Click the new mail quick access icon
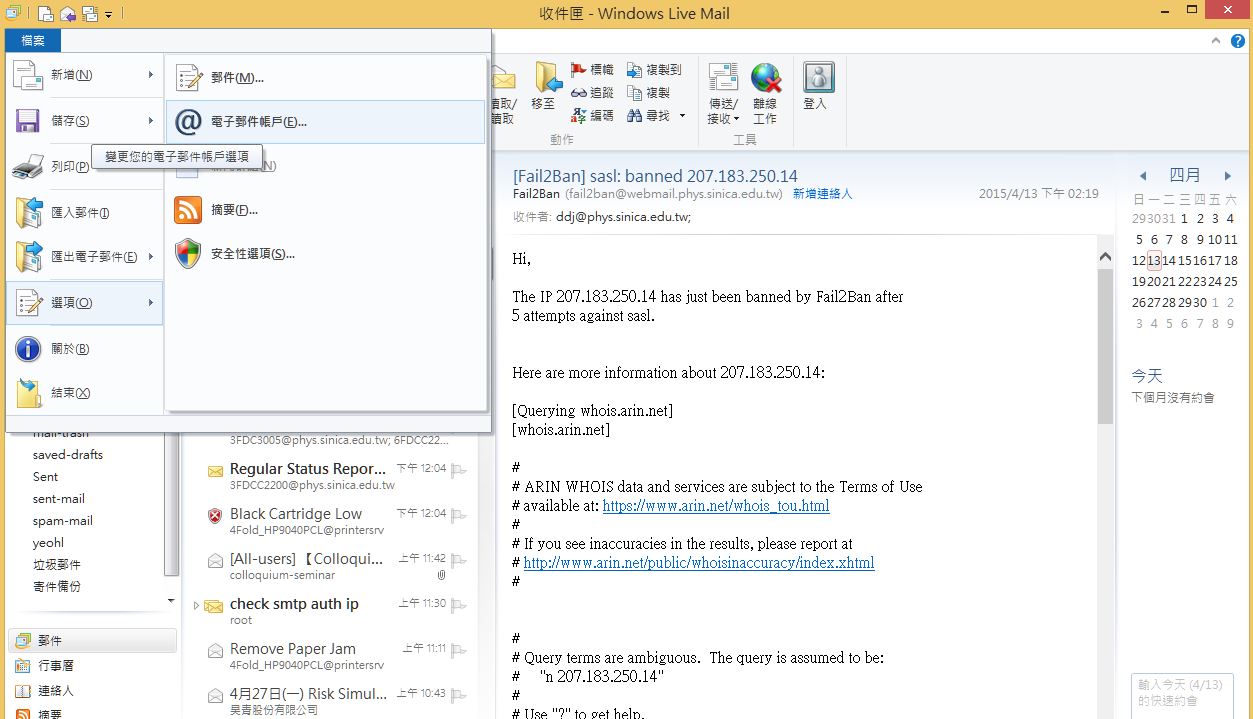1253x719 pixels. 46,14
